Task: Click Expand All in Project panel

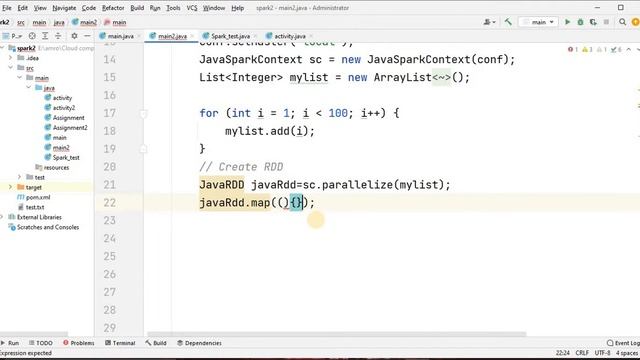Action: point(45,36)
